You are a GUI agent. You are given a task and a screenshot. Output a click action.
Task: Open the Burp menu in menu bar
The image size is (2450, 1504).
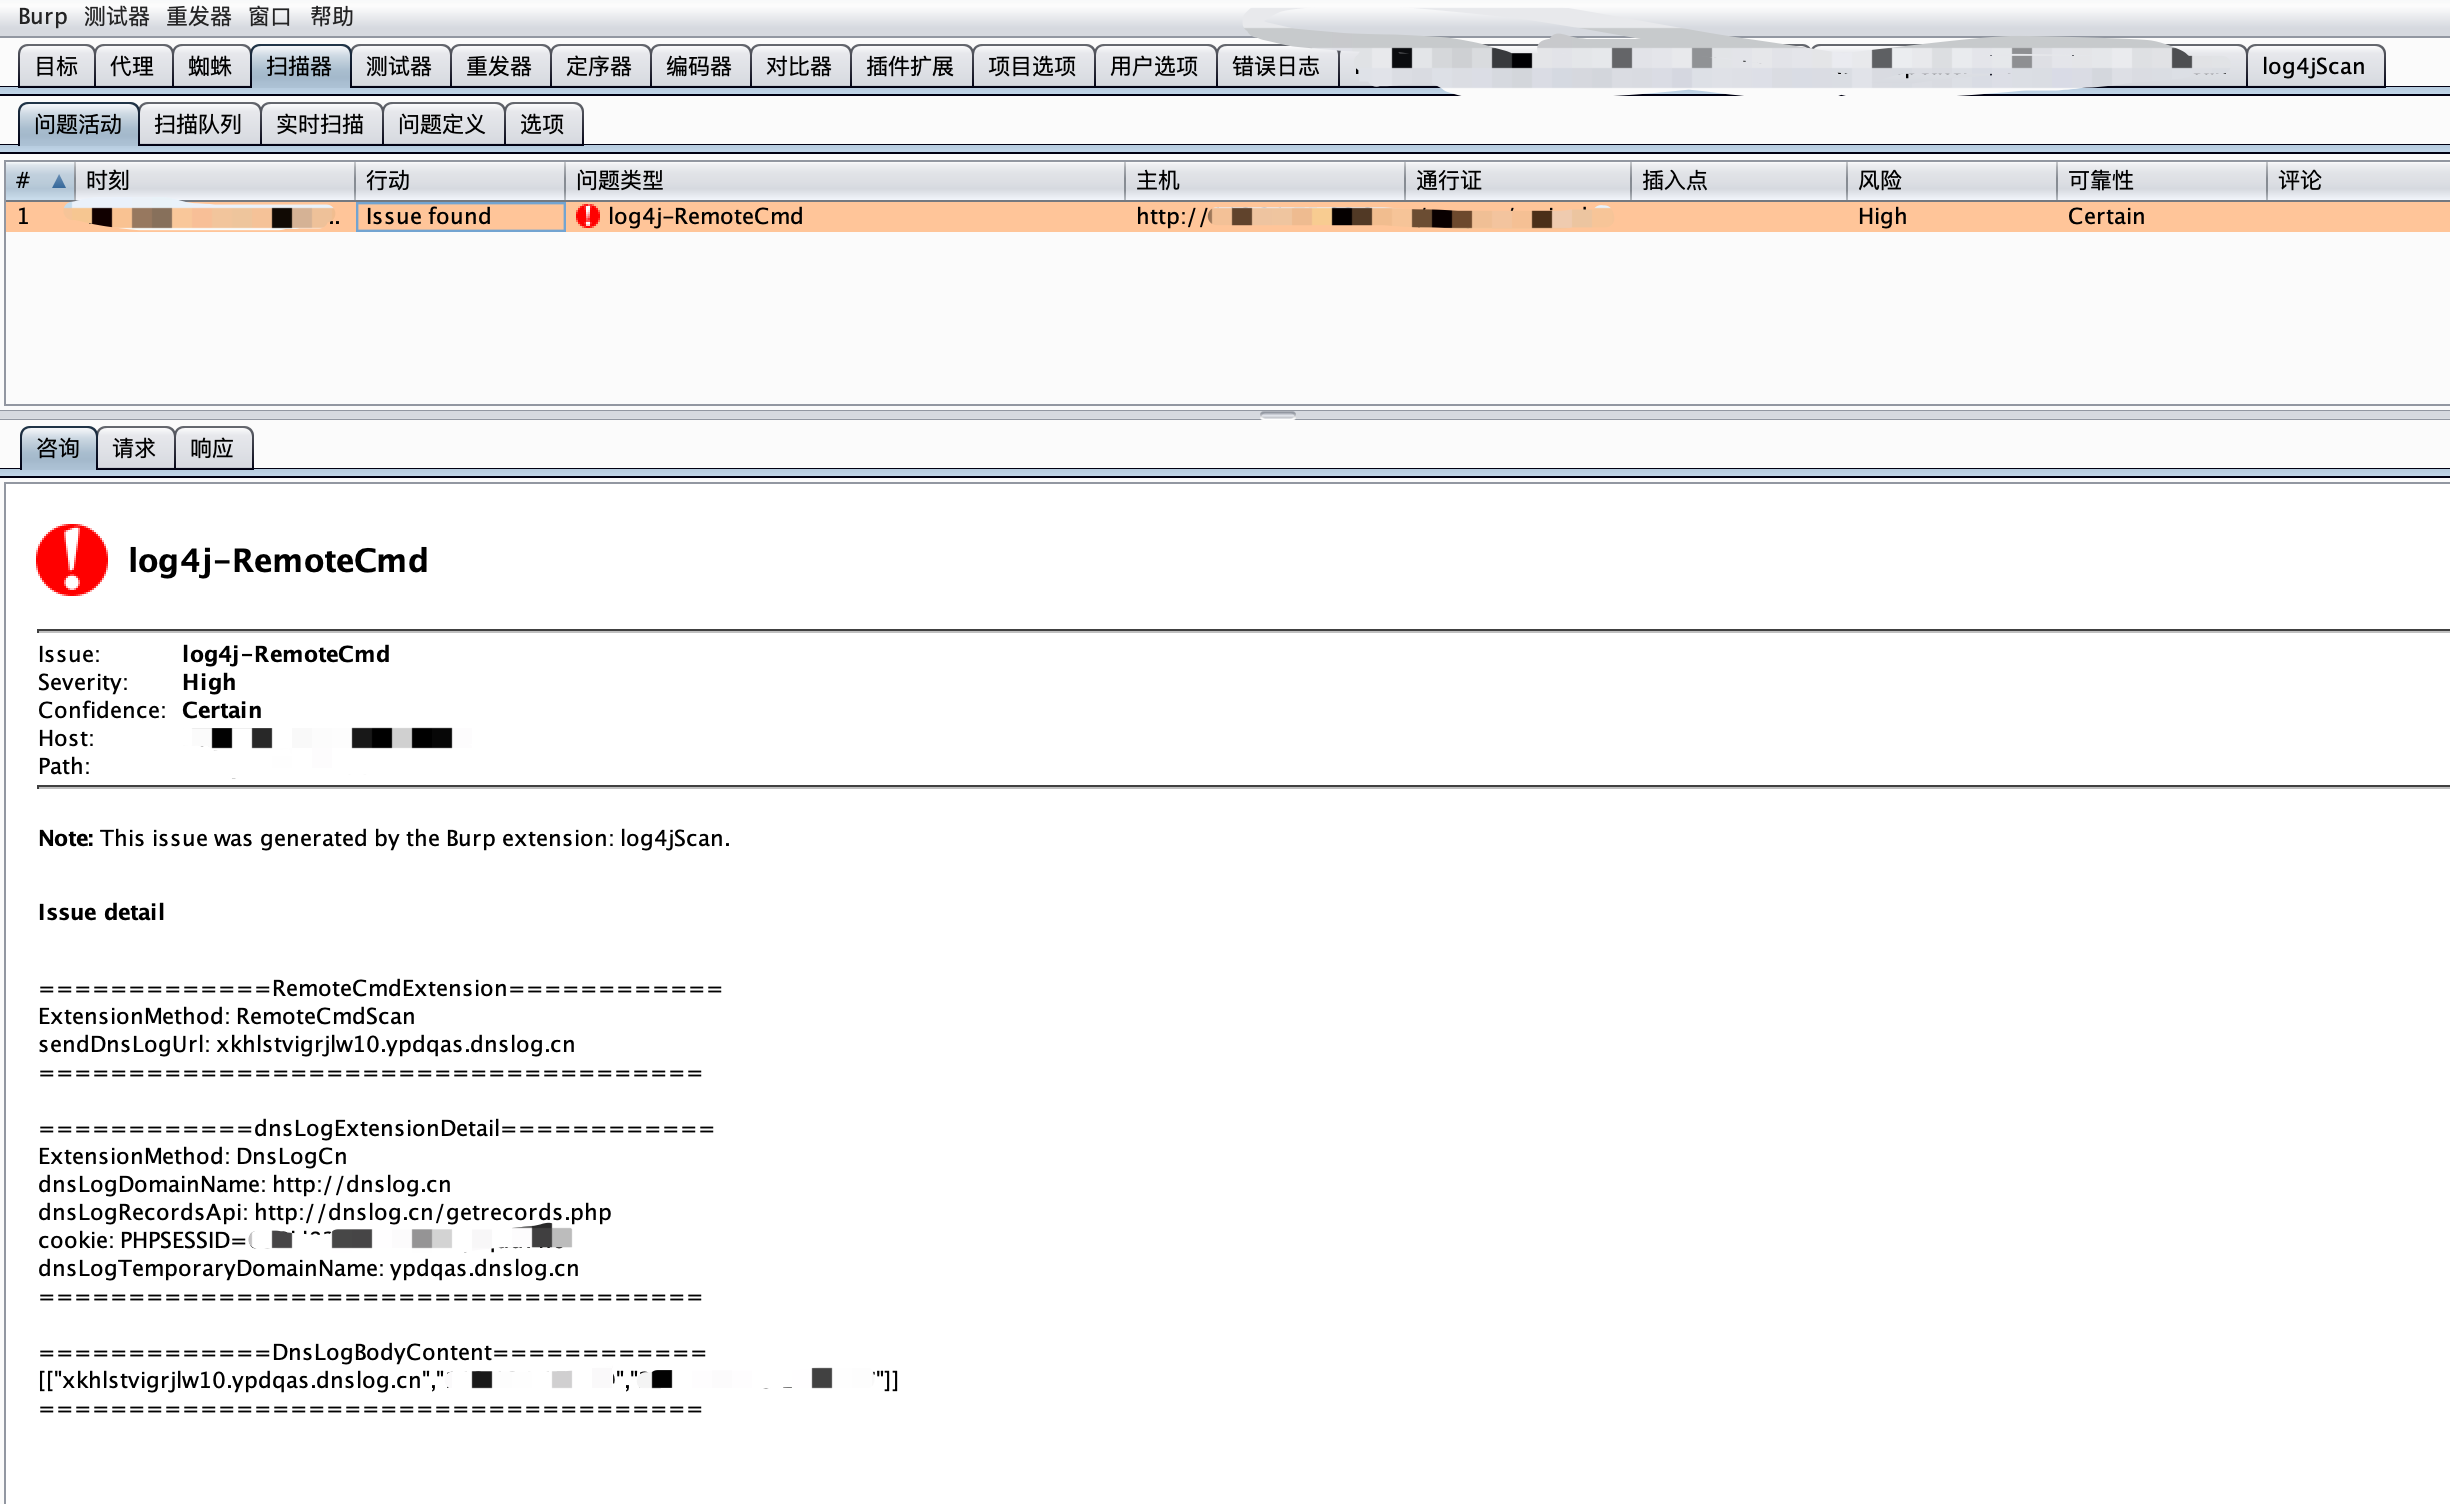click(x=42, y=16)
